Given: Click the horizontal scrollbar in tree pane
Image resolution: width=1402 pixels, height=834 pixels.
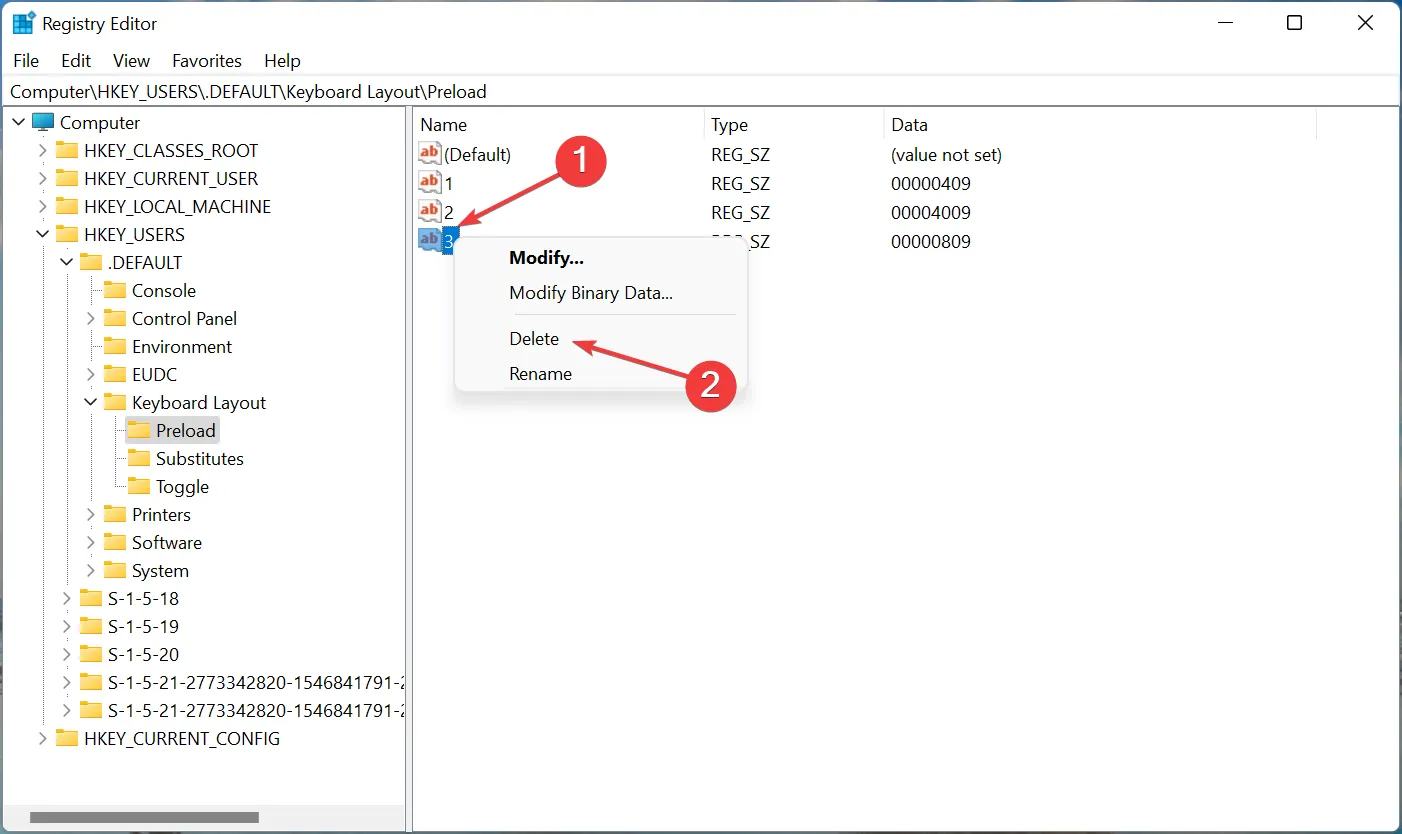Looking at the screenshot, I should point(144,817).
